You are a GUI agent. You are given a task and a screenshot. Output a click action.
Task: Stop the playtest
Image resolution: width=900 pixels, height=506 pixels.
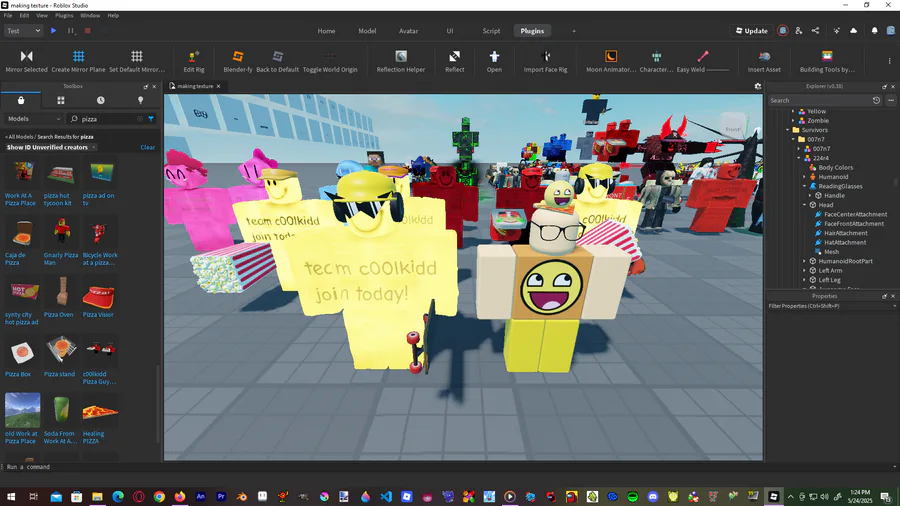click(x=88, y=31)
